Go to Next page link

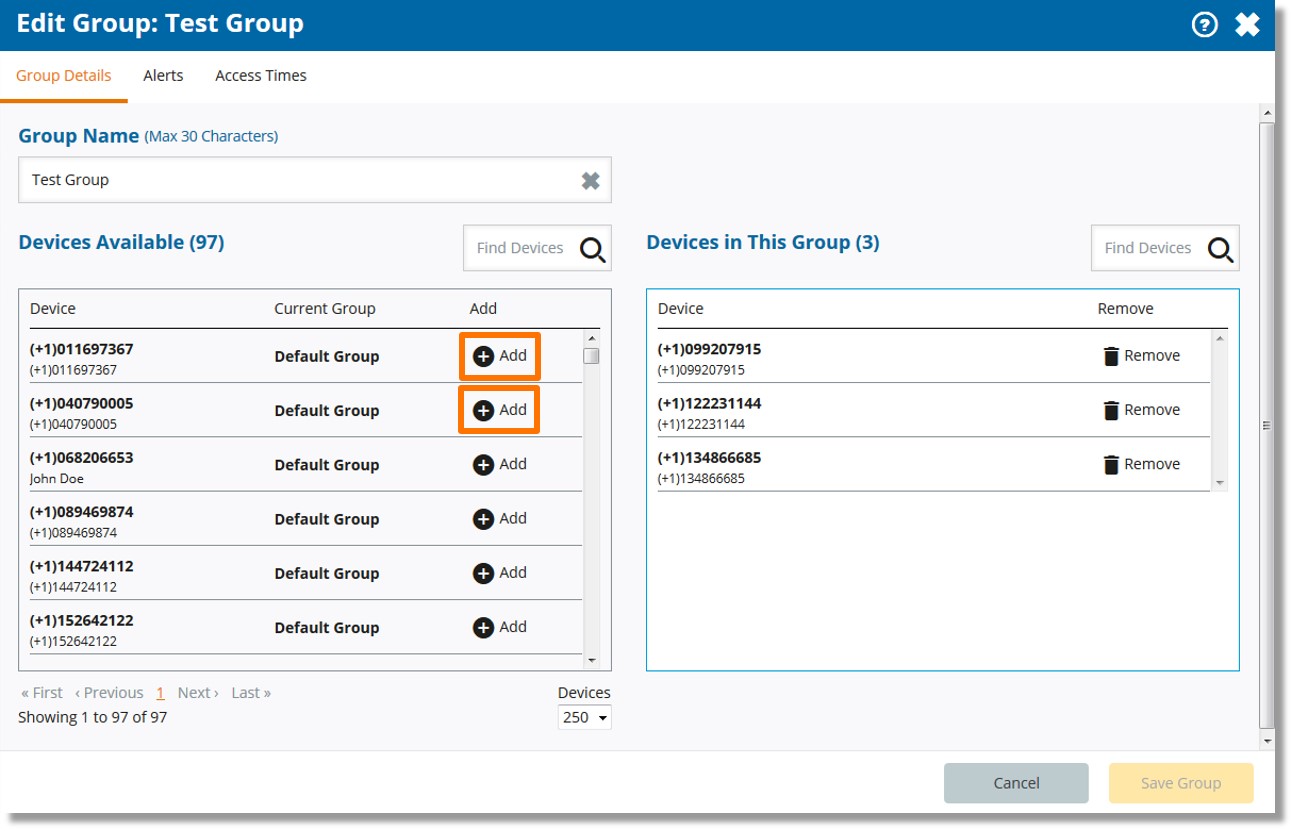198,693
